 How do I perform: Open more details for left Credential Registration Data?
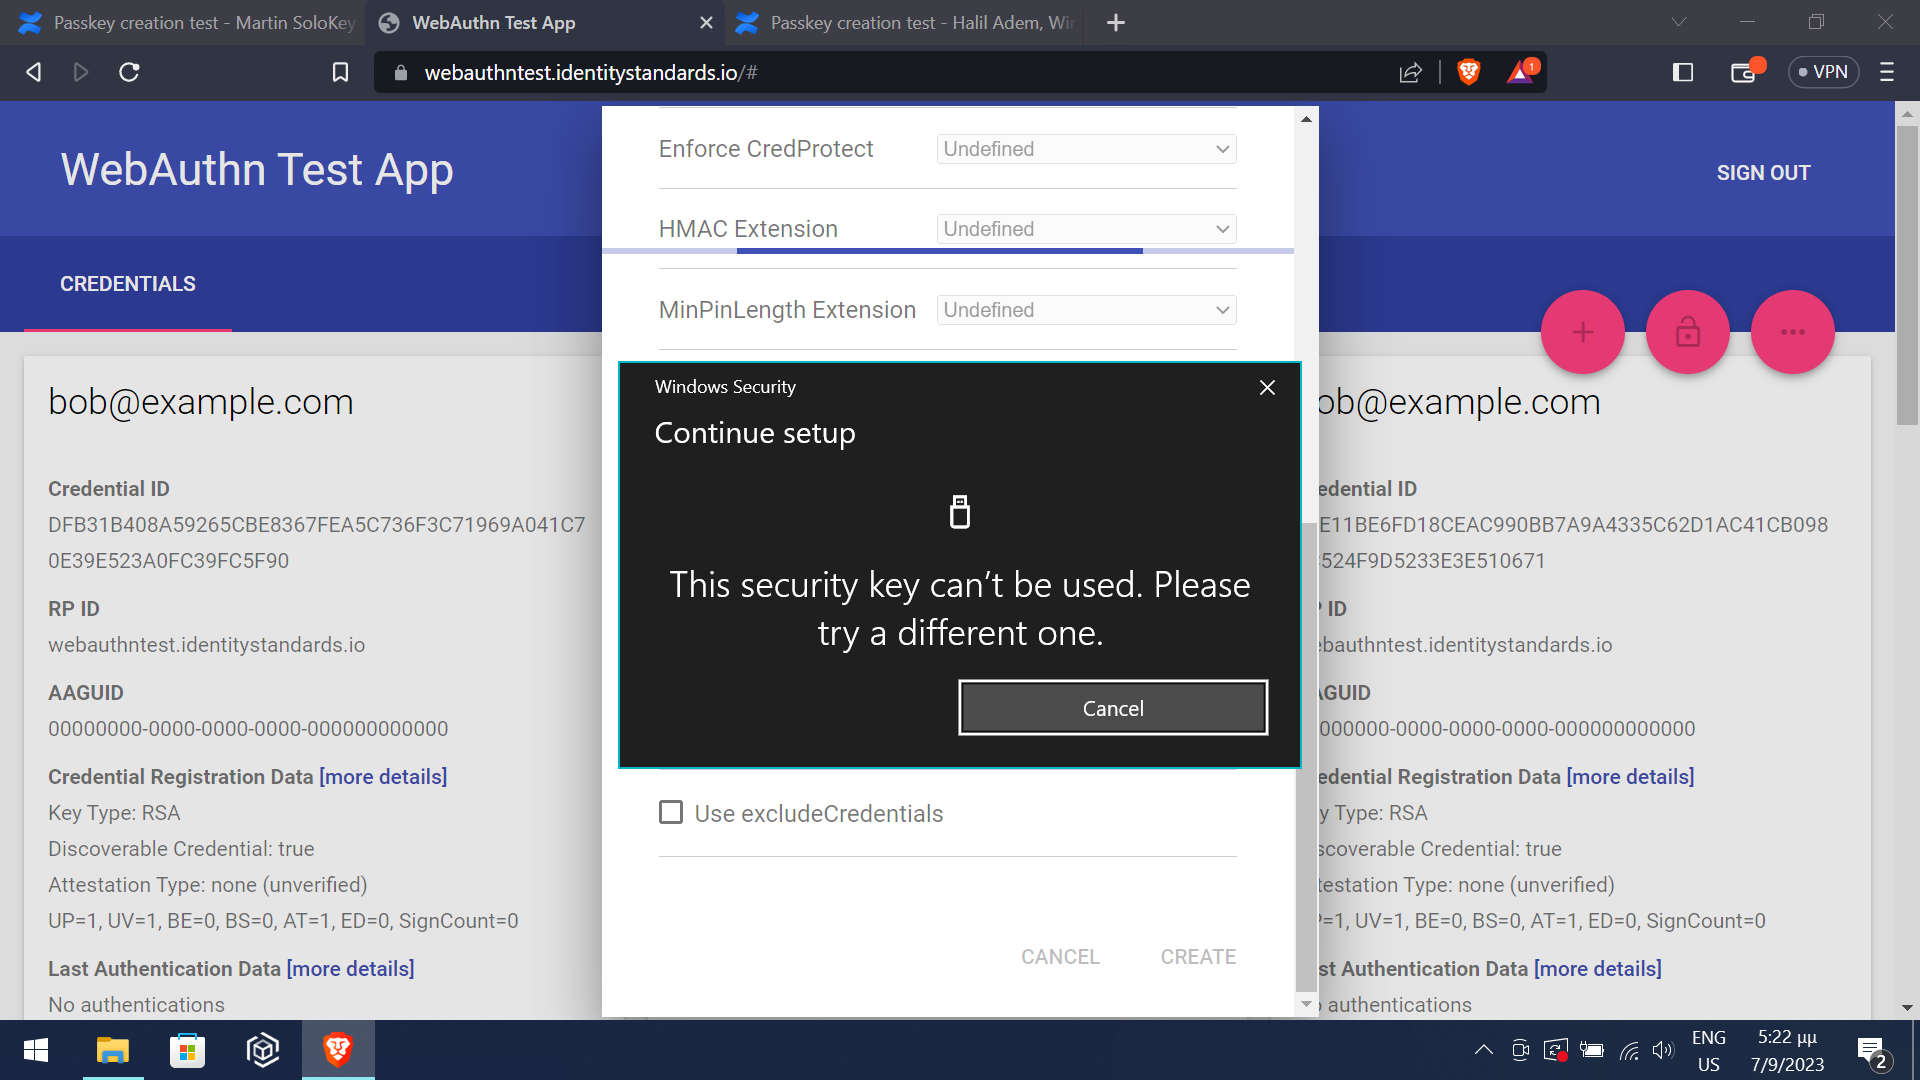[383, 777]
